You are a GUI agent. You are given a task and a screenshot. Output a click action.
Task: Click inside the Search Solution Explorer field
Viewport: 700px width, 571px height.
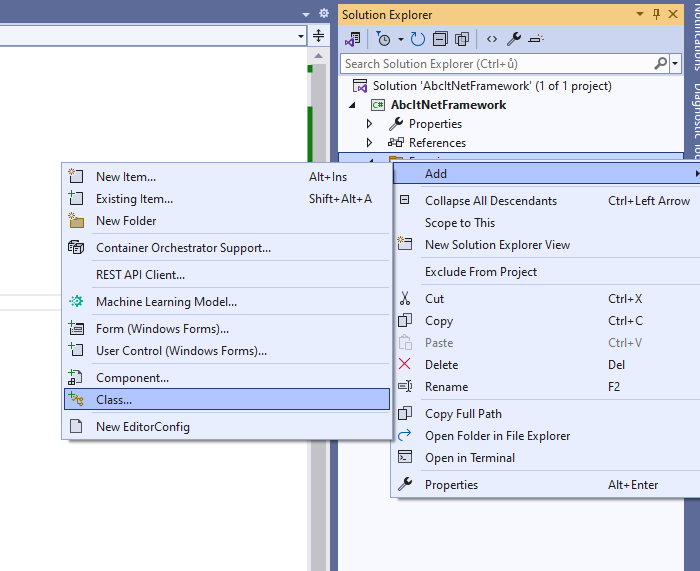coord(495,63)
